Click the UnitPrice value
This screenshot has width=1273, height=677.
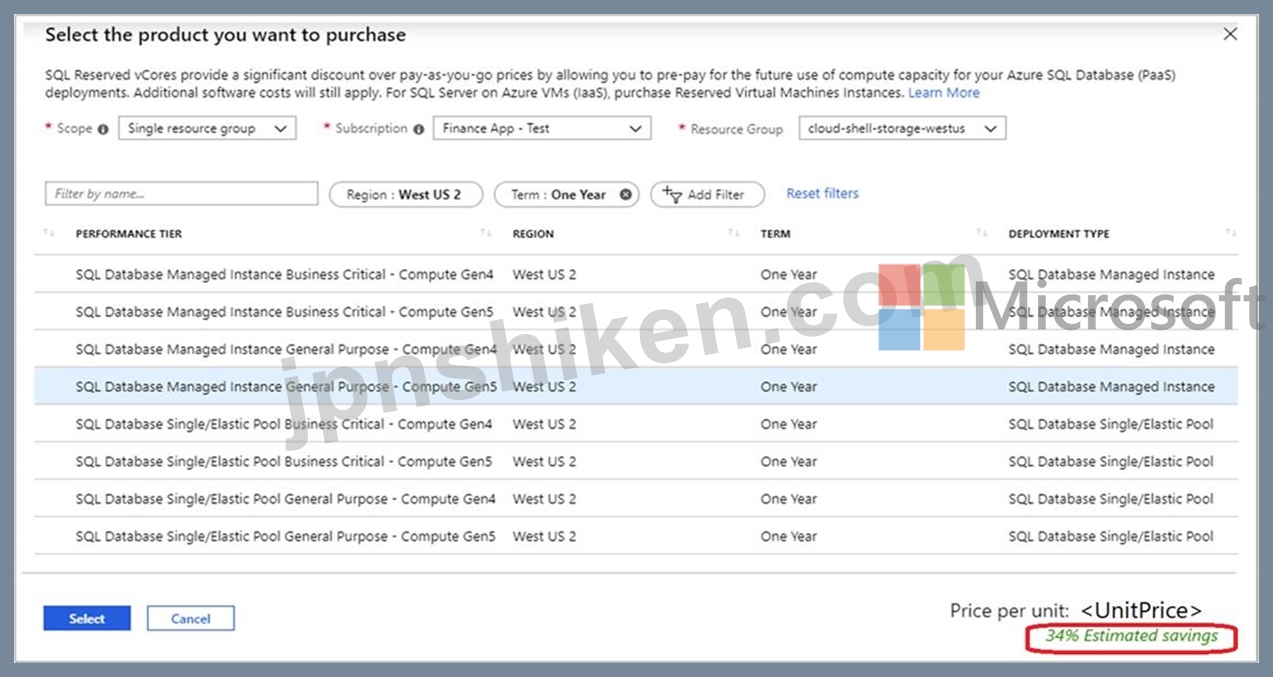point(1141,610)
